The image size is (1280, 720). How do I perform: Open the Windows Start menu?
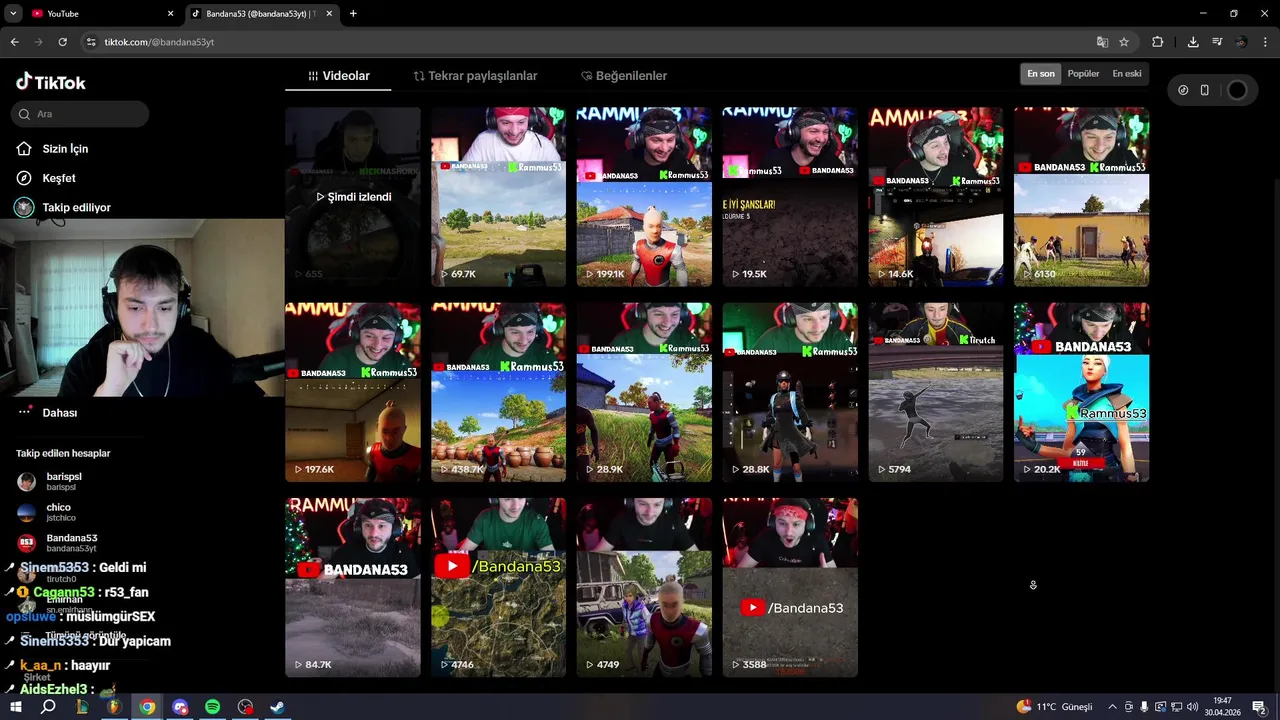(16, 707)
